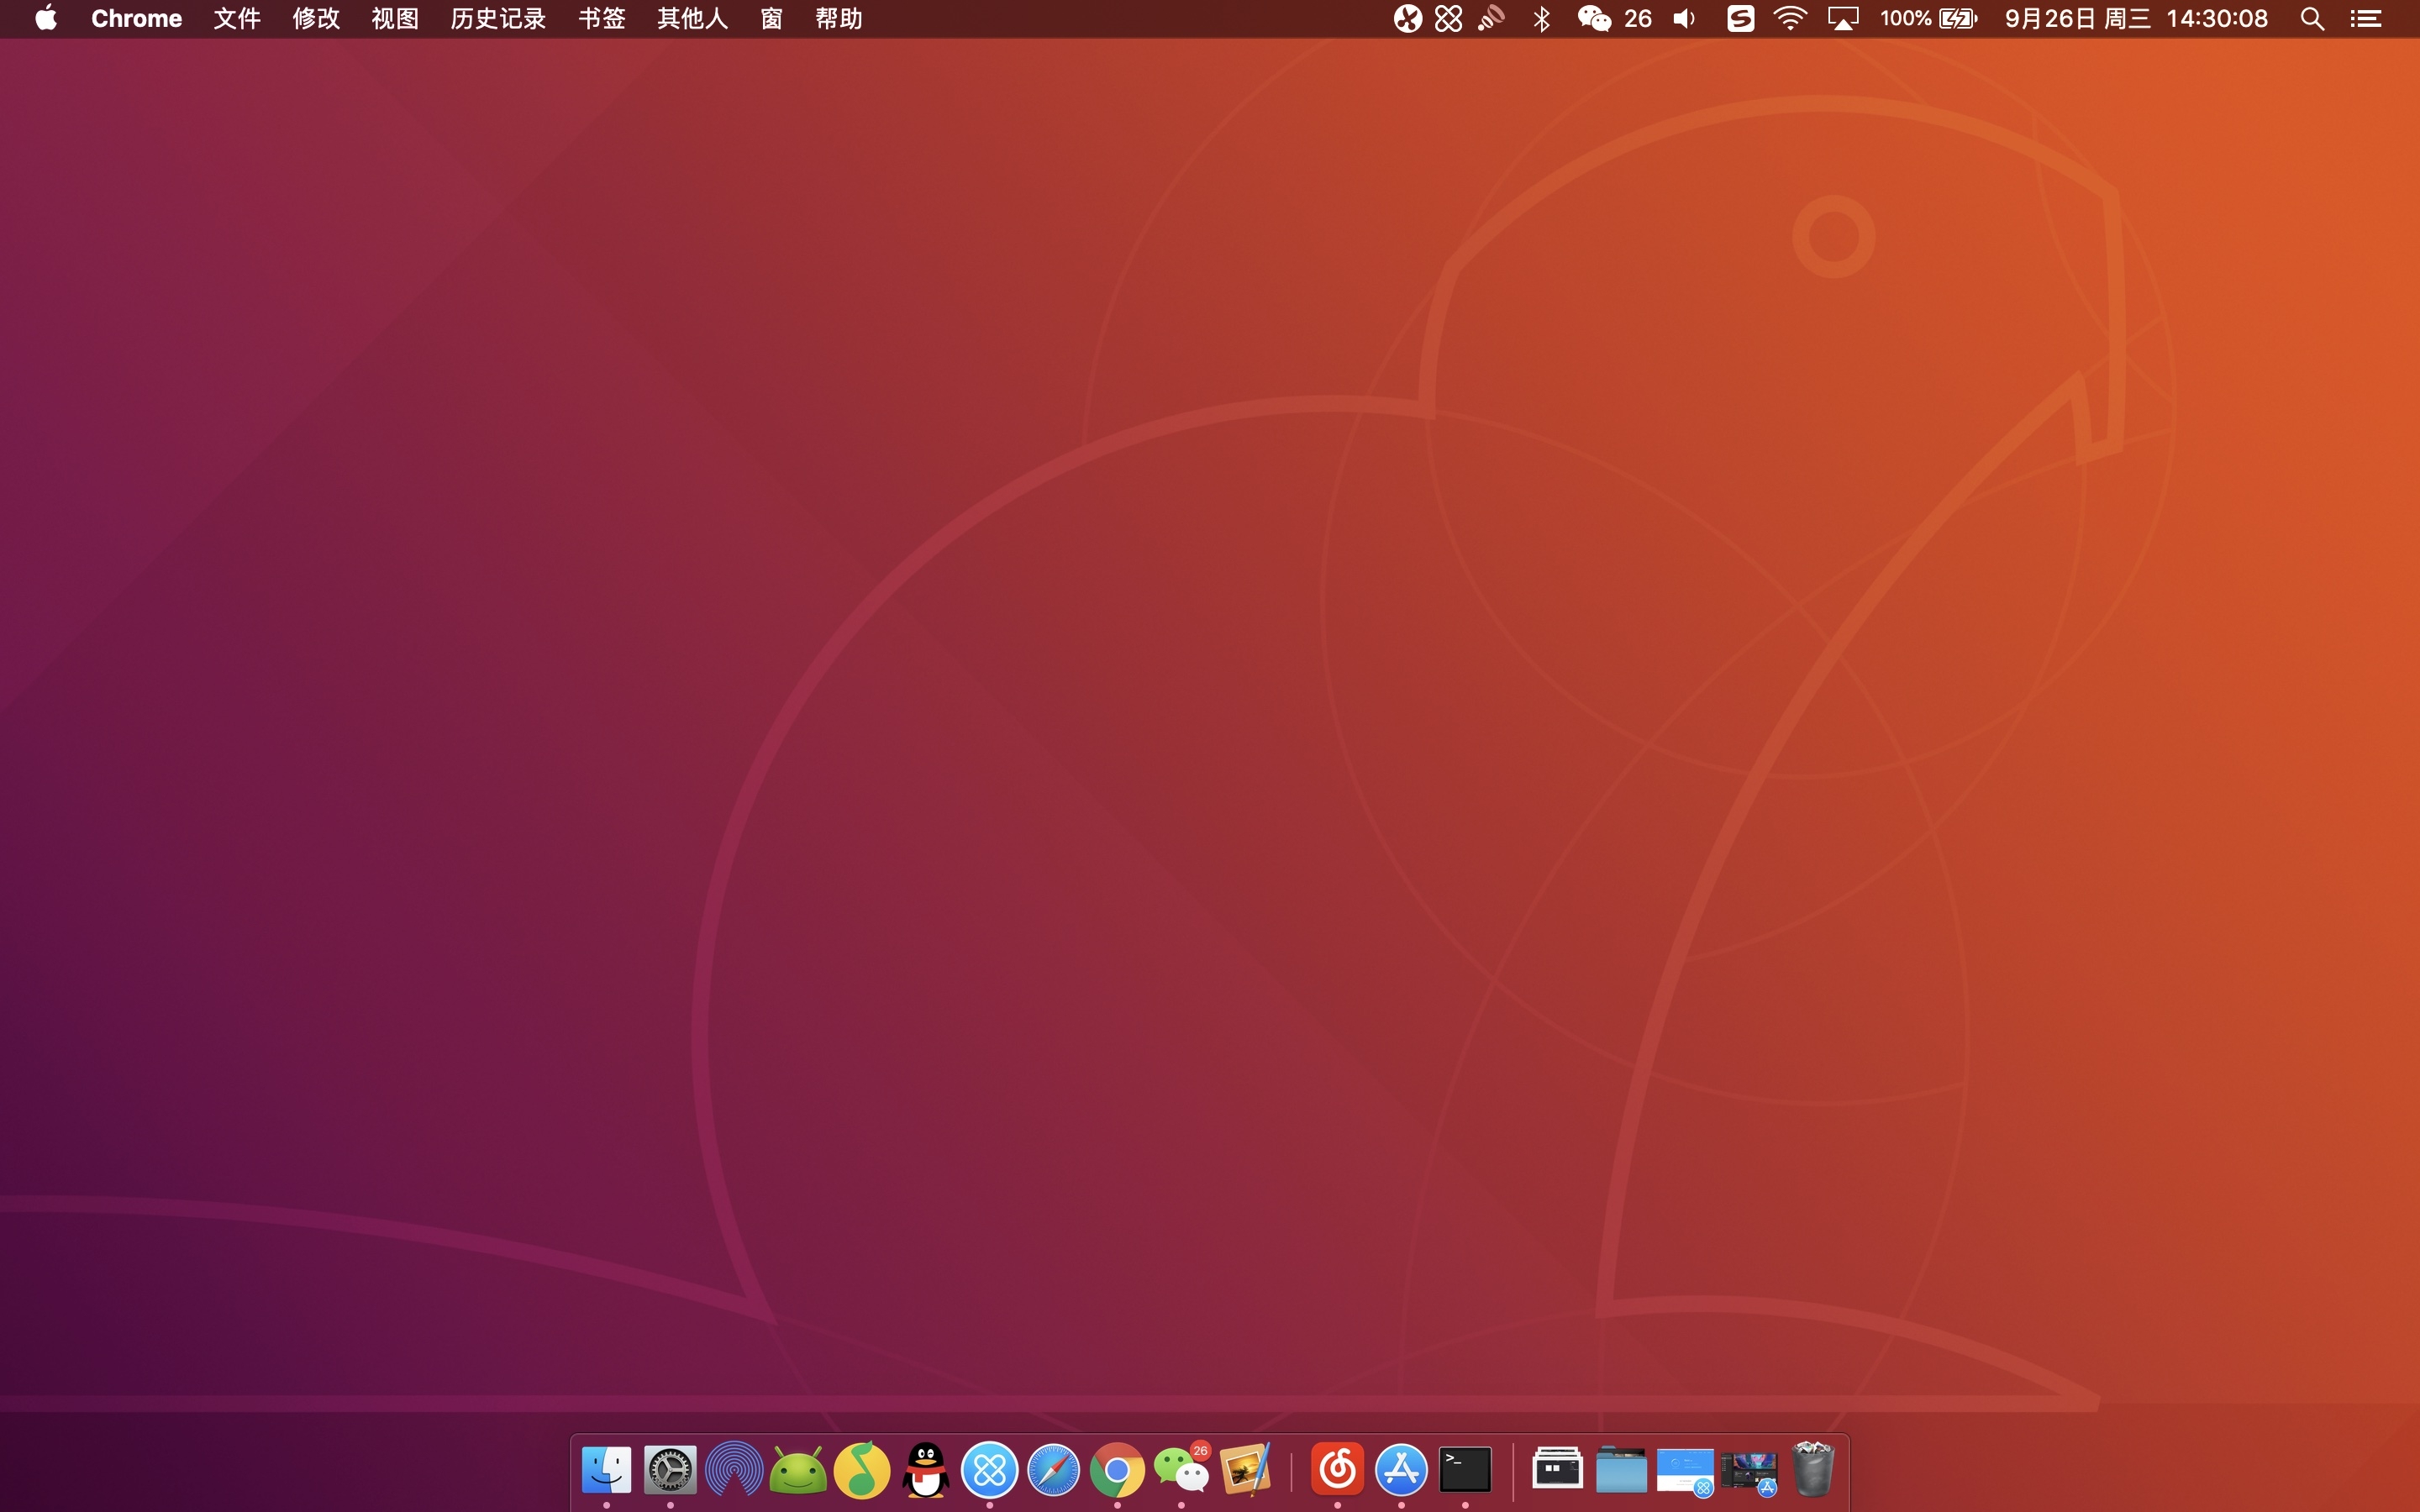Click the green Android robot app

coord(798,1470)
